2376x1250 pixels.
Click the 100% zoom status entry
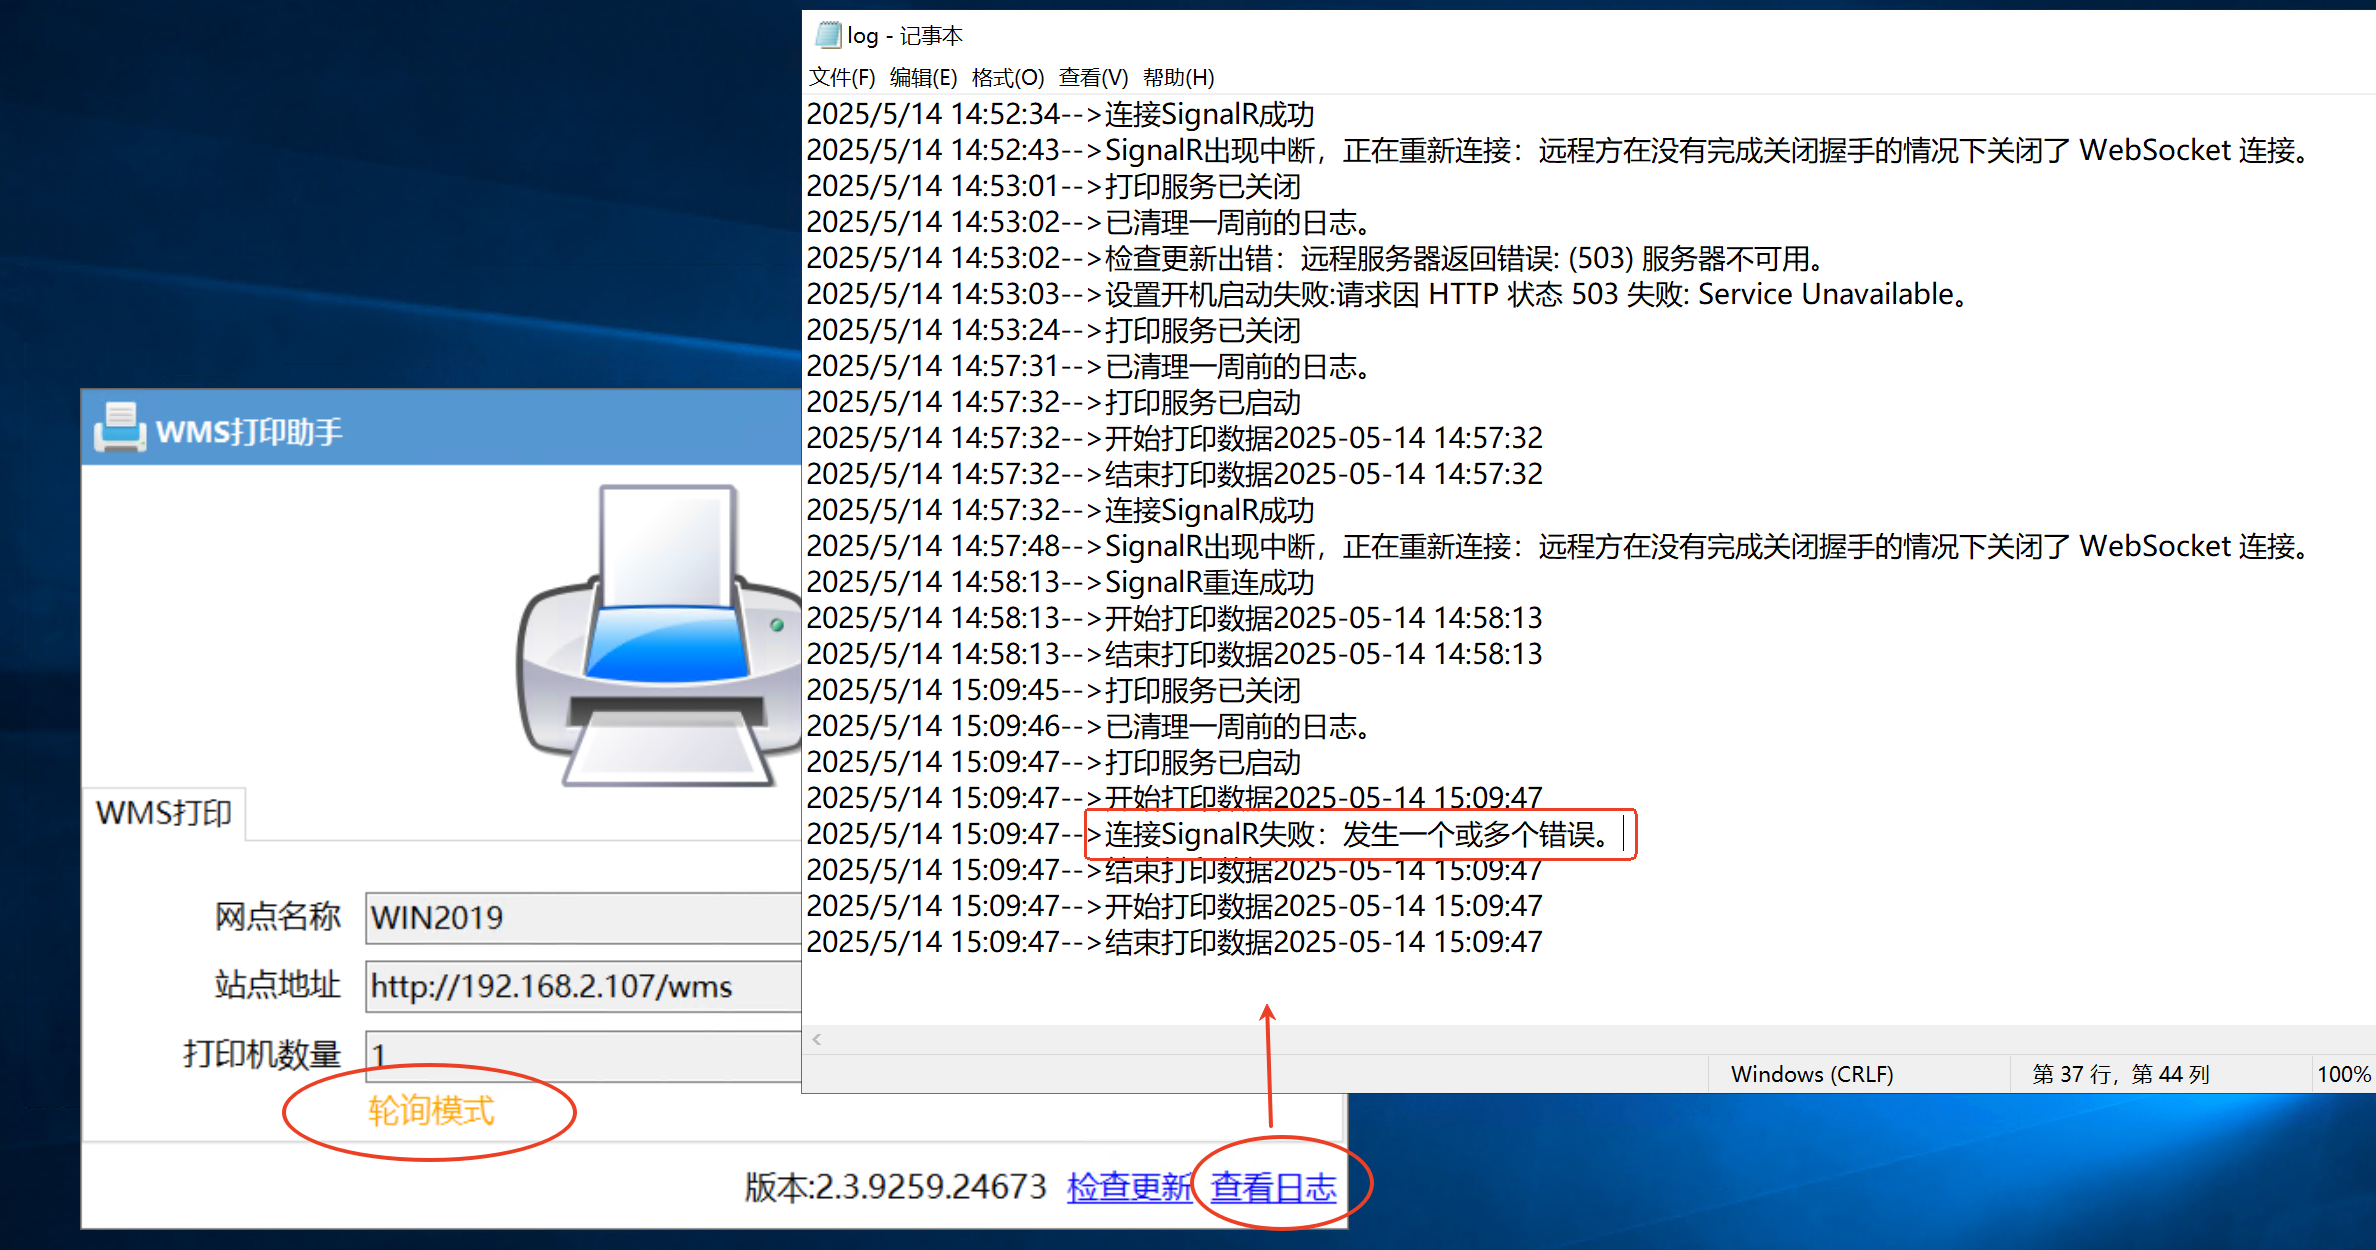2343,1074
